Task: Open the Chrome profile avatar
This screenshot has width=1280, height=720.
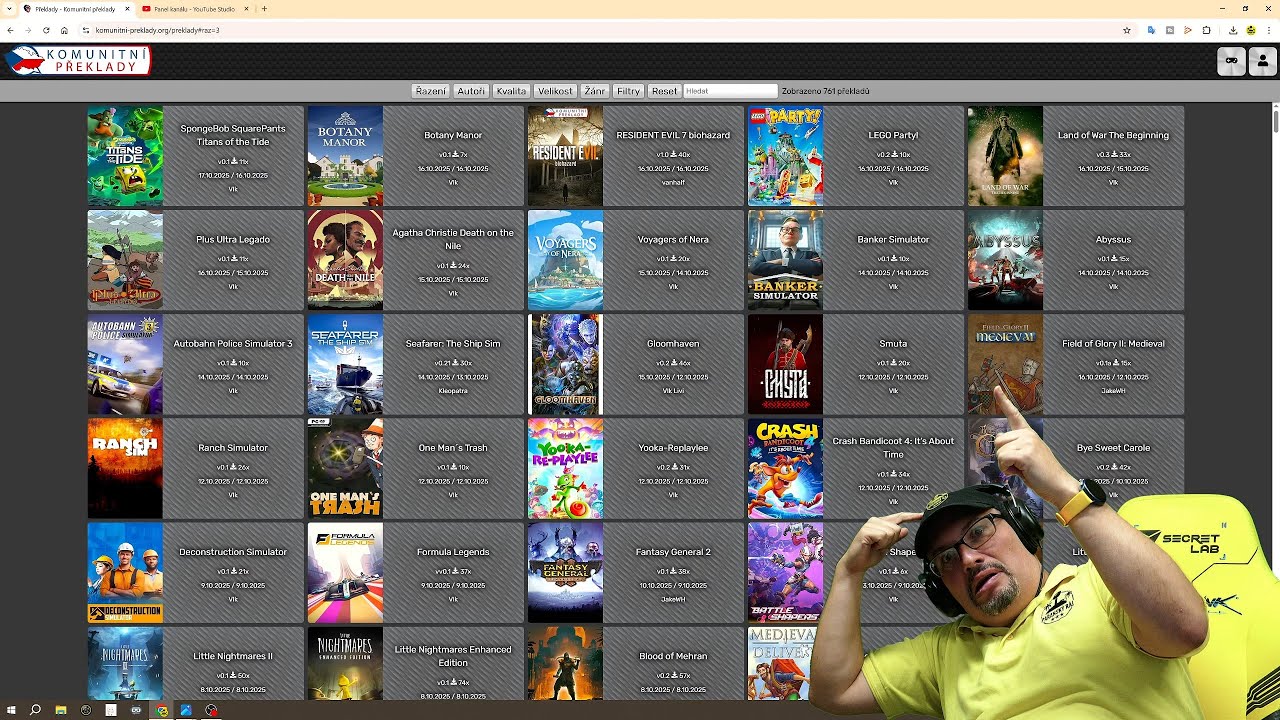Action: pyautogui.click(x=1250, y=30)
